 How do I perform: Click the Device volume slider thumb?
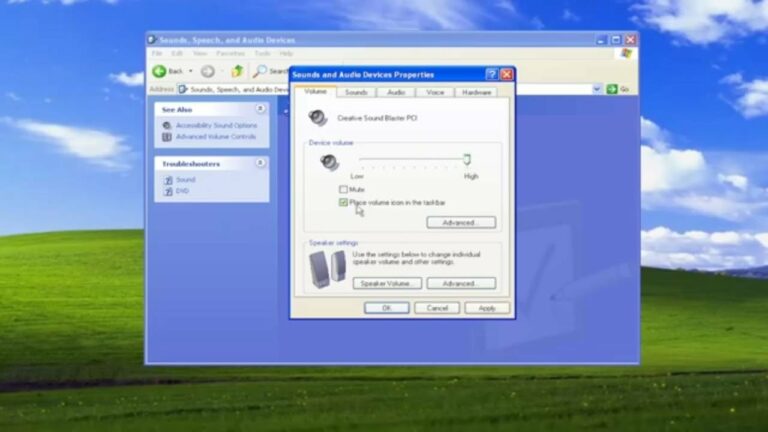(466, 159)
